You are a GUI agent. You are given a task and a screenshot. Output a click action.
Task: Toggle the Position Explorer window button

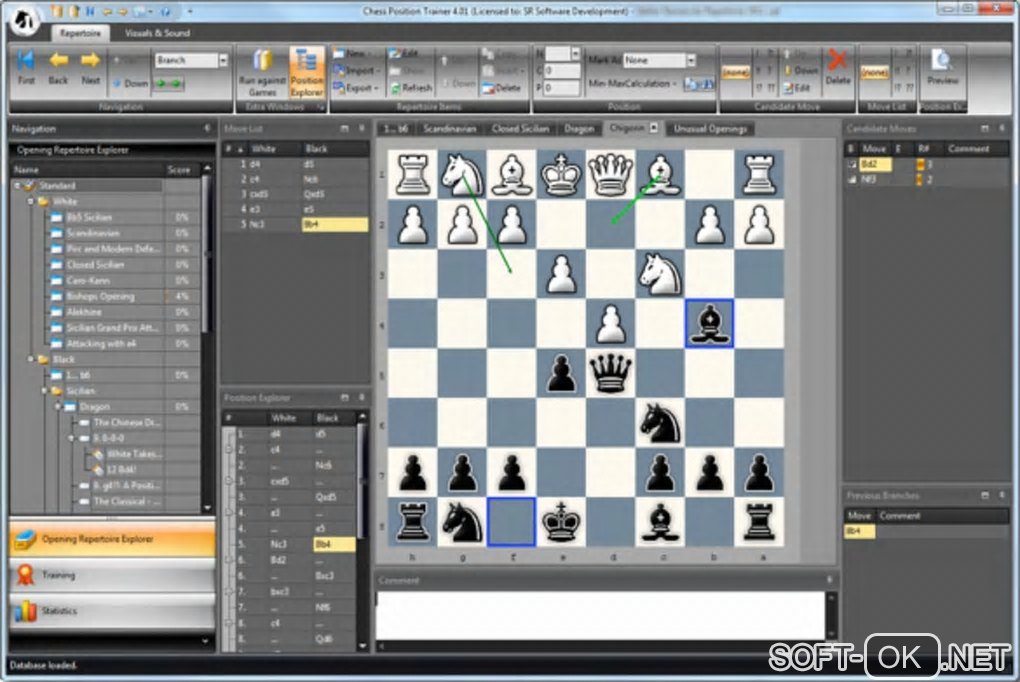306,73
